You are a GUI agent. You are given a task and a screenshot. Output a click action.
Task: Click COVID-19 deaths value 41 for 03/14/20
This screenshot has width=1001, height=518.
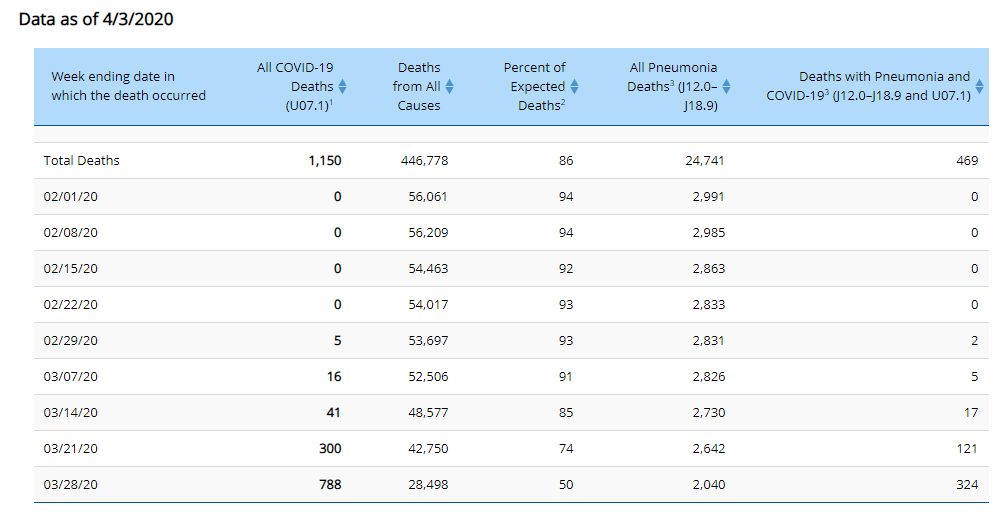point(333,413)
